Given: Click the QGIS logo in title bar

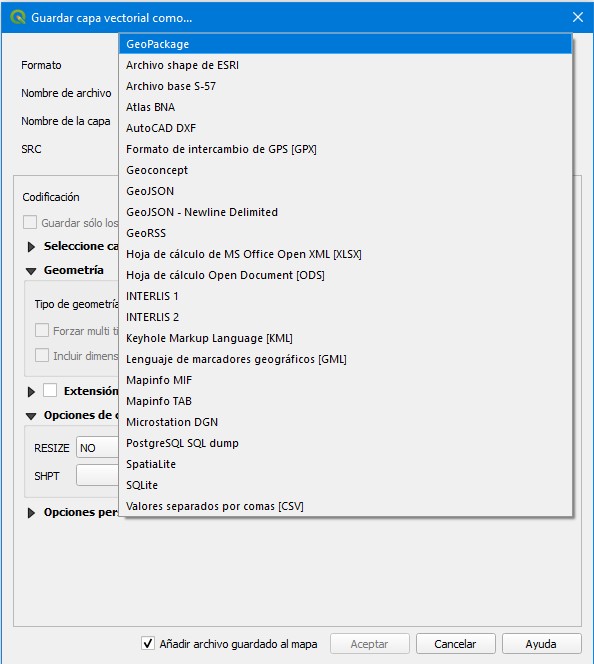Looking at the screenshot, I should (x=17, y=17).
